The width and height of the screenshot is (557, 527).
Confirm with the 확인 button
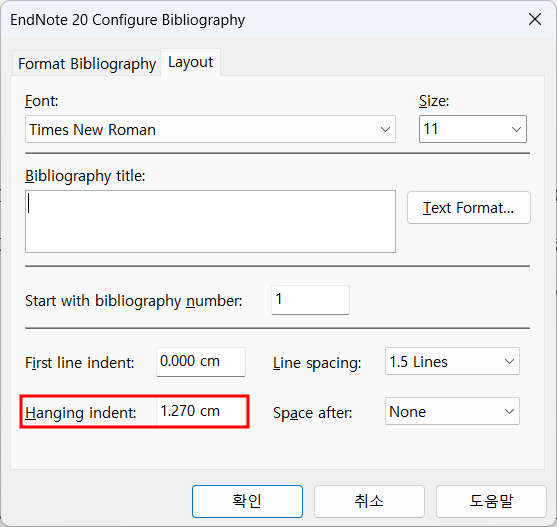[x=247, y=501]
